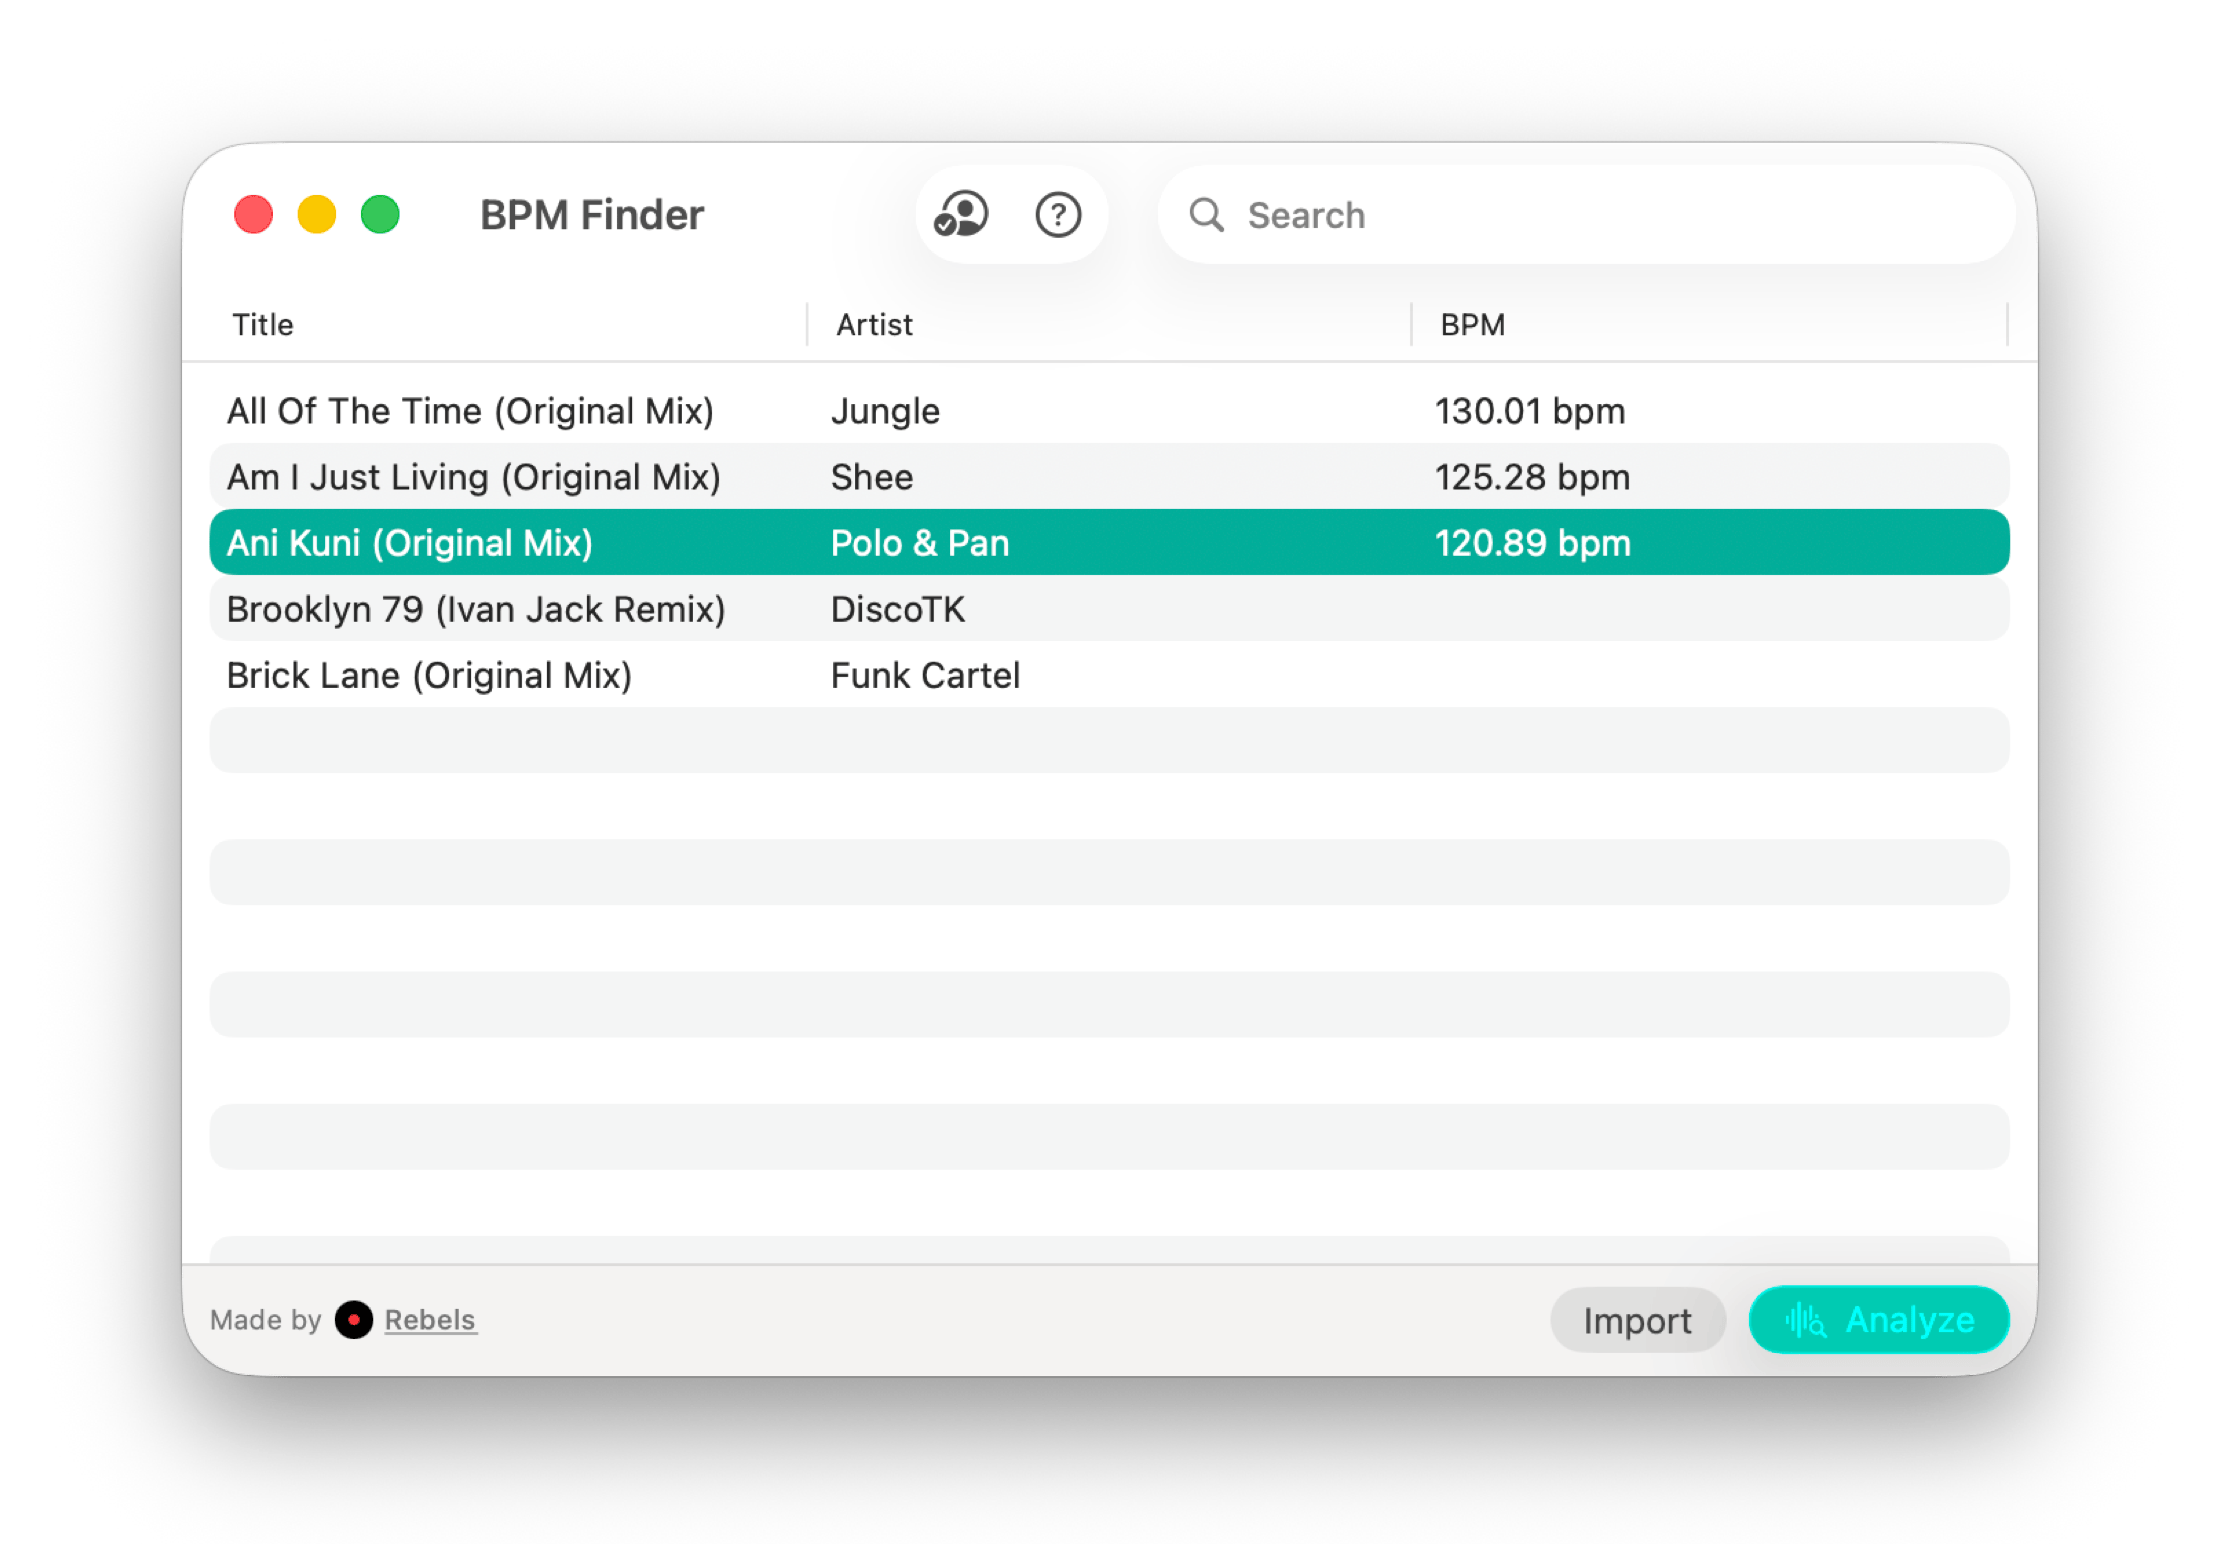
Task: Click the waveform icon on Analyze button
Action: pos(1805,1320)
